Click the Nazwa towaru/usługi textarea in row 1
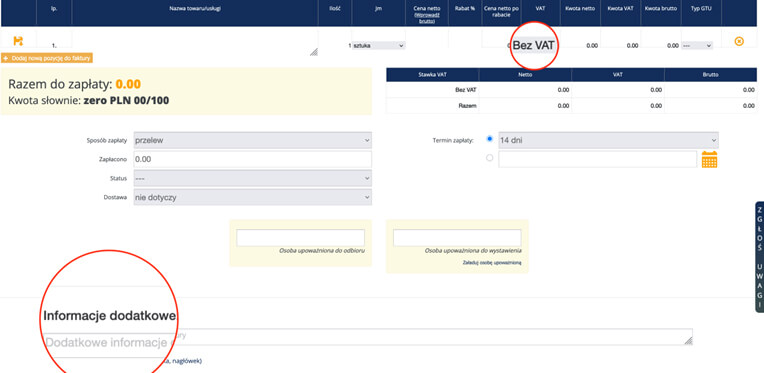 tap(195, 43)
